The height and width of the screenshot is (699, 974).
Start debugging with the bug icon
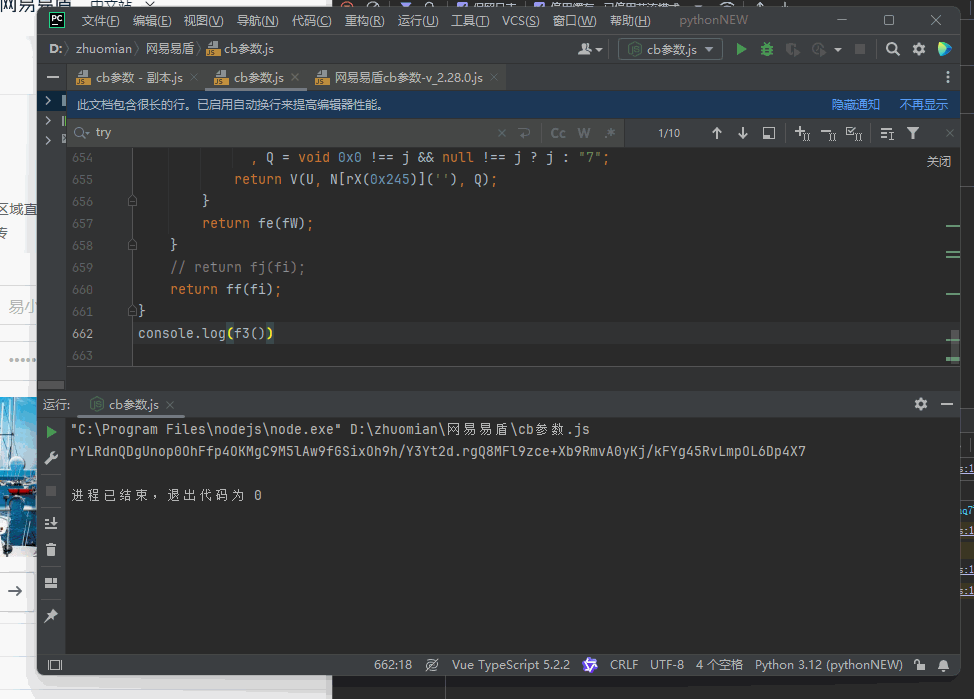click(x=767, y=49)
